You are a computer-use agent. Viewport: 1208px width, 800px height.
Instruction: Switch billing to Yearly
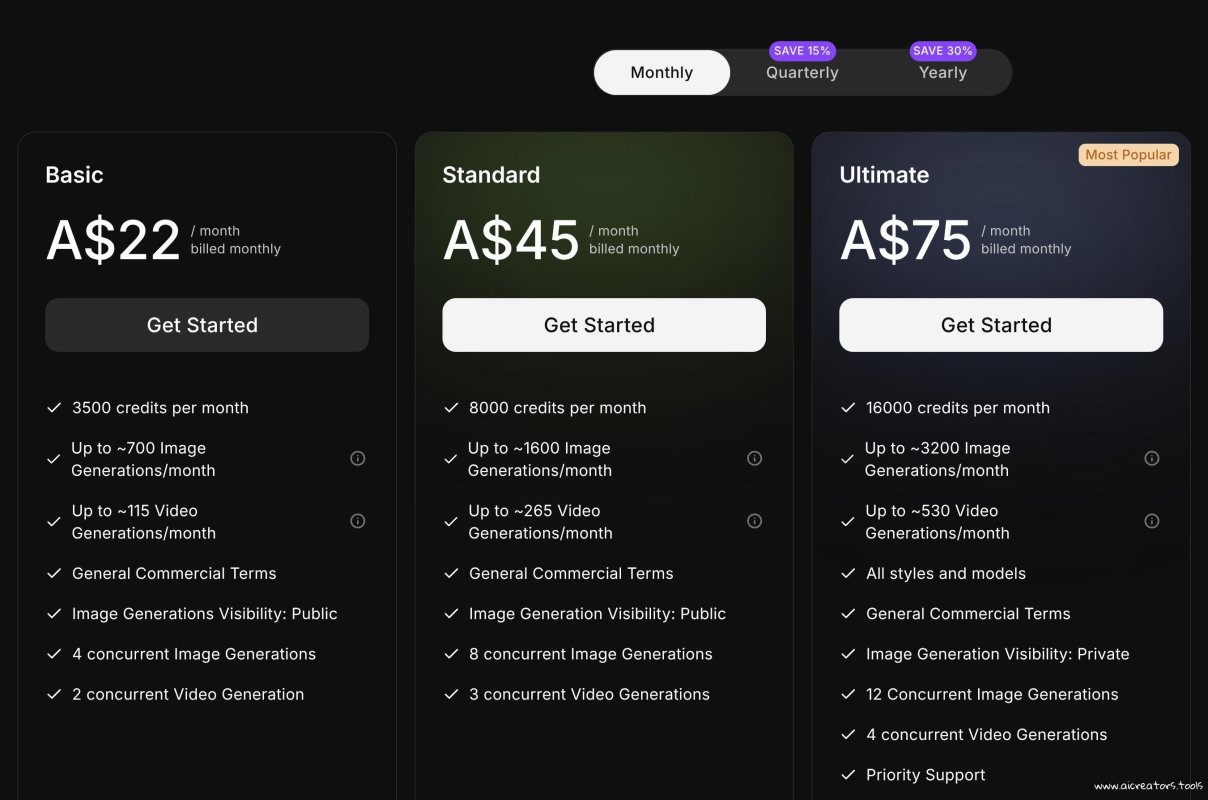click(942, 73)
